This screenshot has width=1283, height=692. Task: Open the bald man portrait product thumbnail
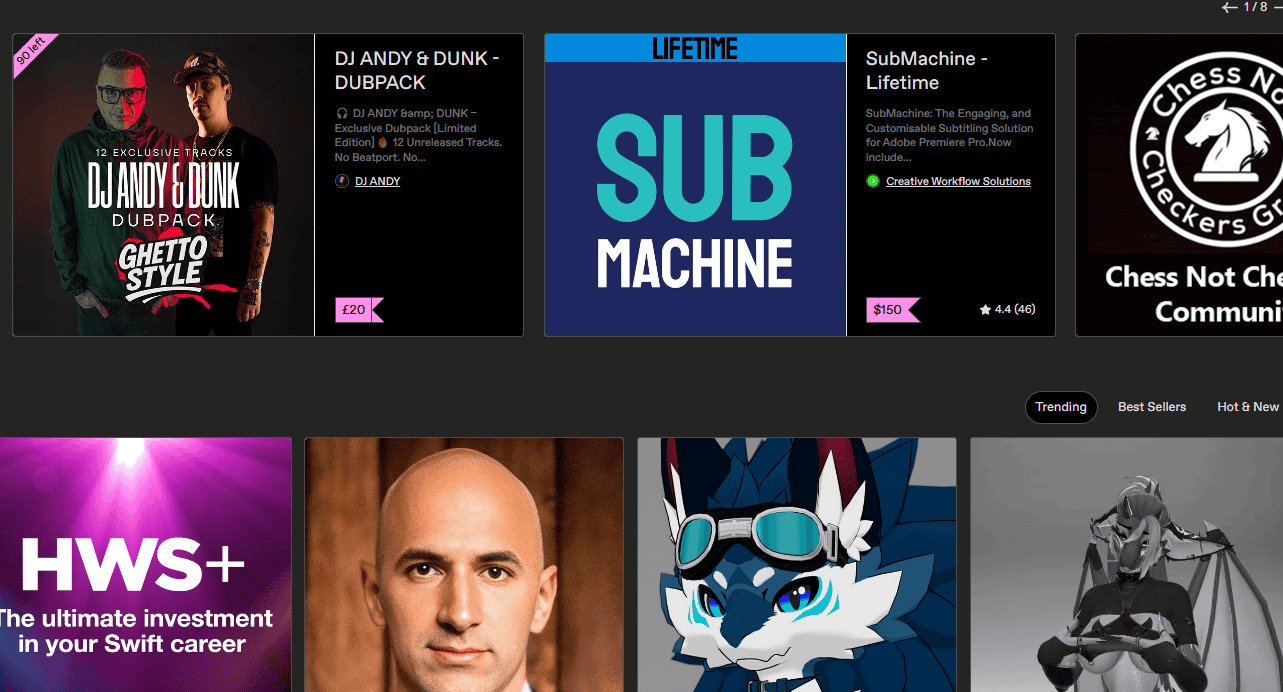464,564
